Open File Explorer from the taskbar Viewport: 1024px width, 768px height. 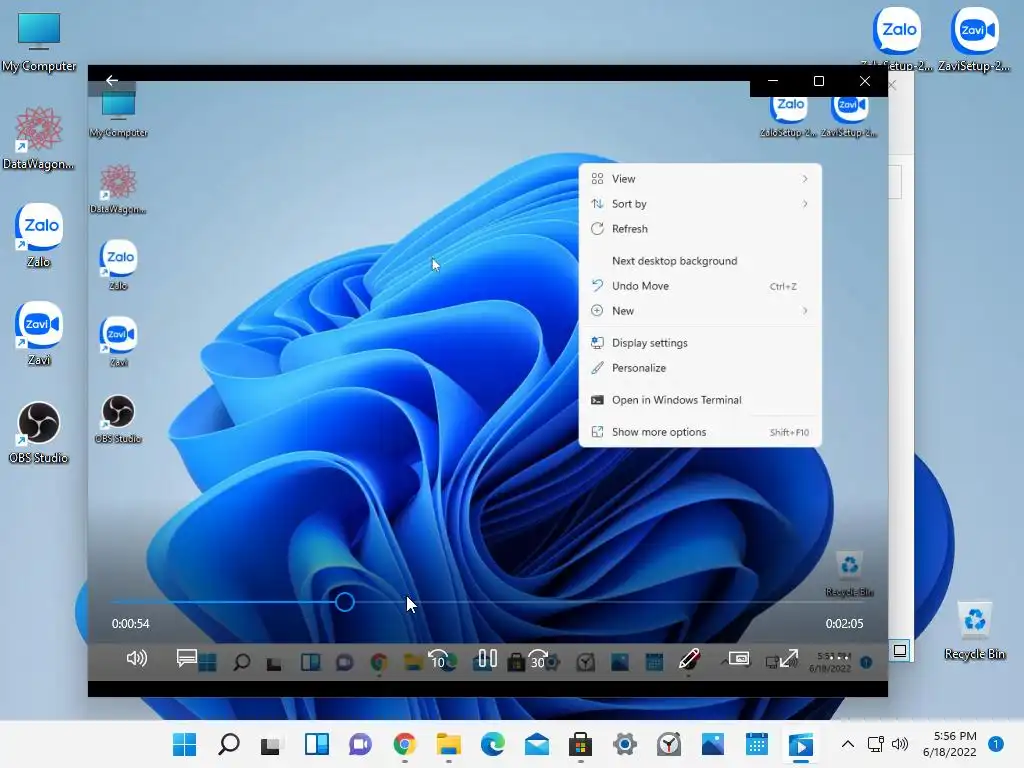click(x=449, y=744)
